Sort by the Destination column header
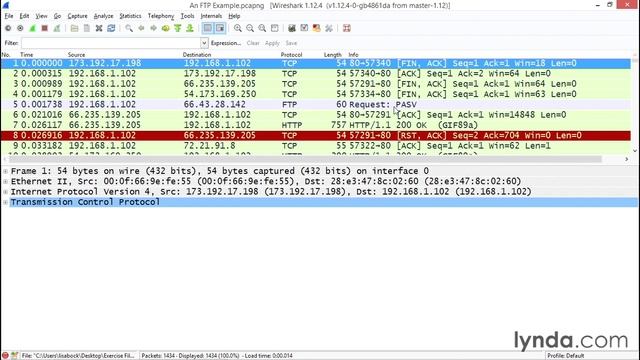Viewport: 640px width, 360px height. pos(197,55)
